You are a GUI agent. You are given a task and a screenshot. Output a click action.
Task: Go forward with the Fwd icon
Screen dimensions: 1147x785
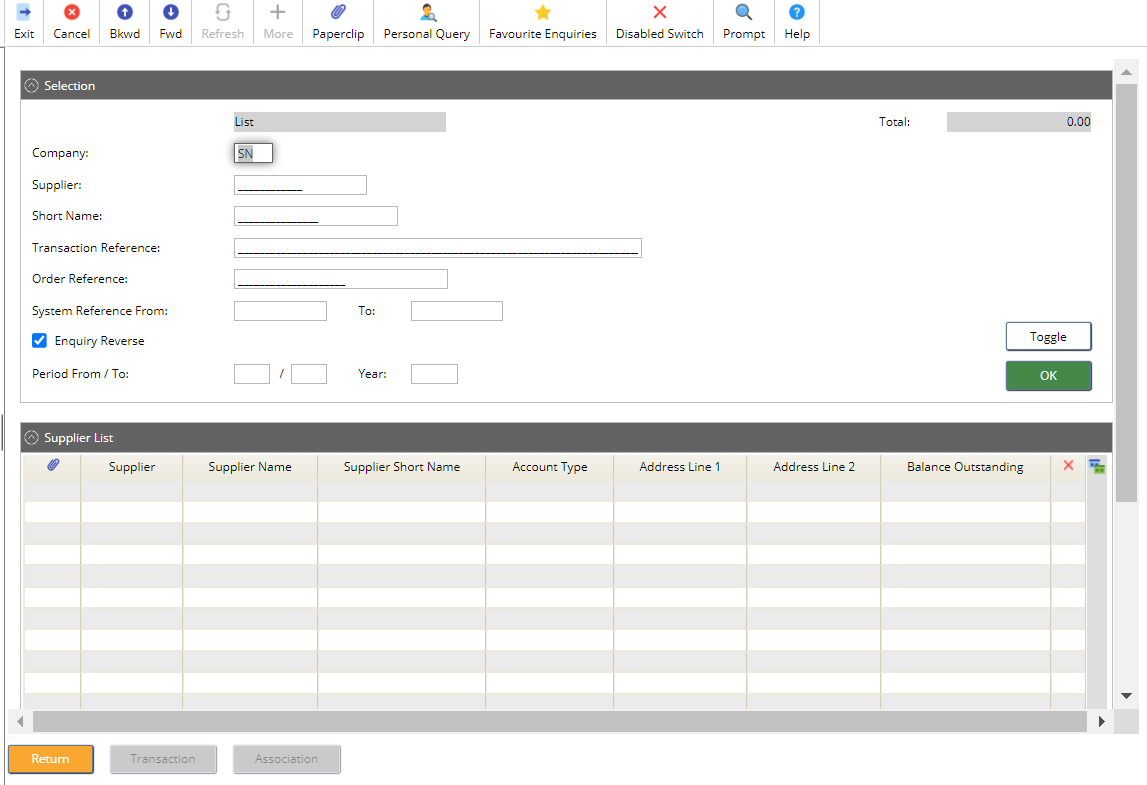[x=170, y=12]
